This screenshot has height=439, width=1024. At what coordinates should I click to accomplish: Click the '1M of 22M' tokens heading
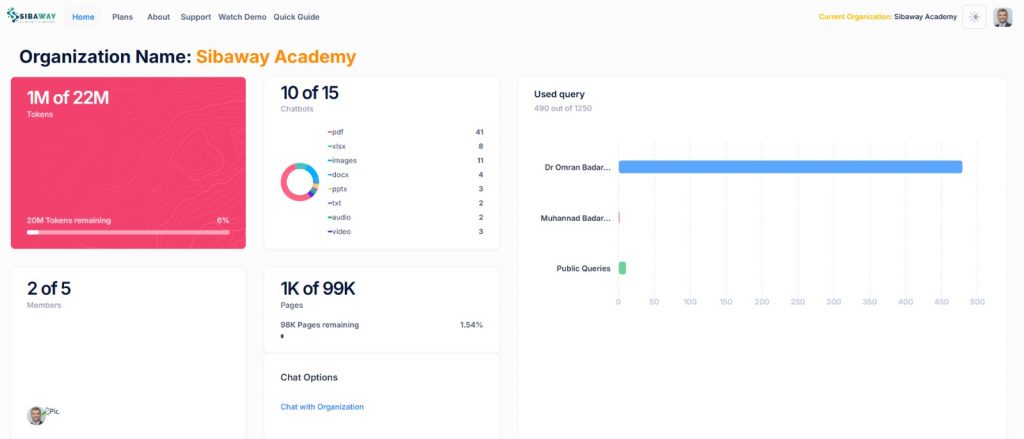pos(68,98)
